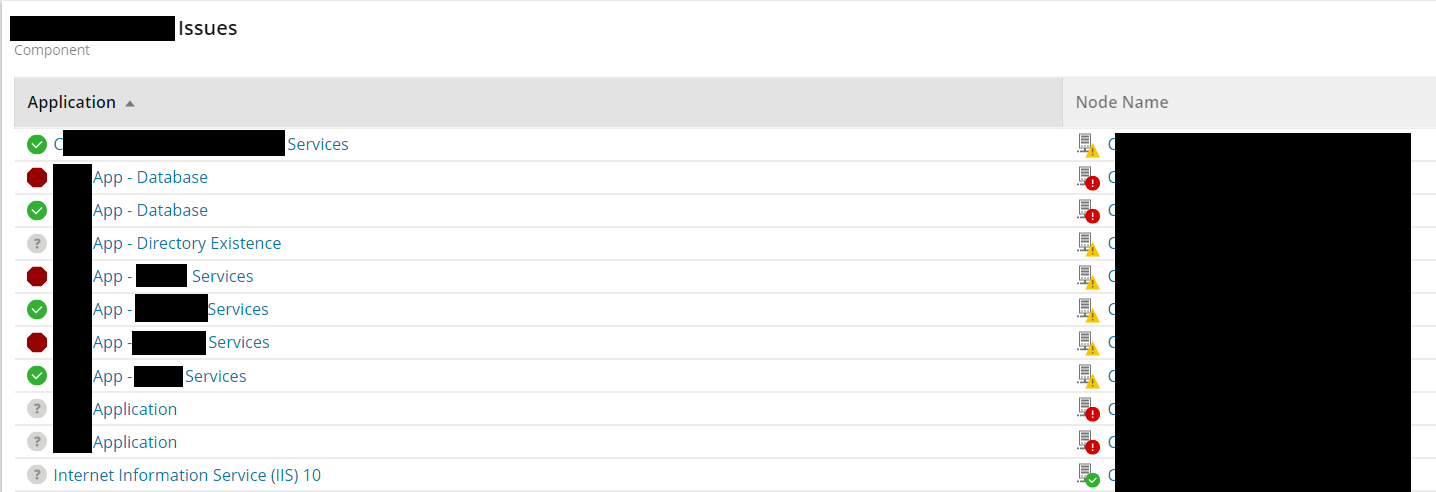Image resolution: width=1436 pixels, height=492 pixels.
Task: Click the unknown status icon beside the IIS 10 row
Action: [x=37, y=475]
